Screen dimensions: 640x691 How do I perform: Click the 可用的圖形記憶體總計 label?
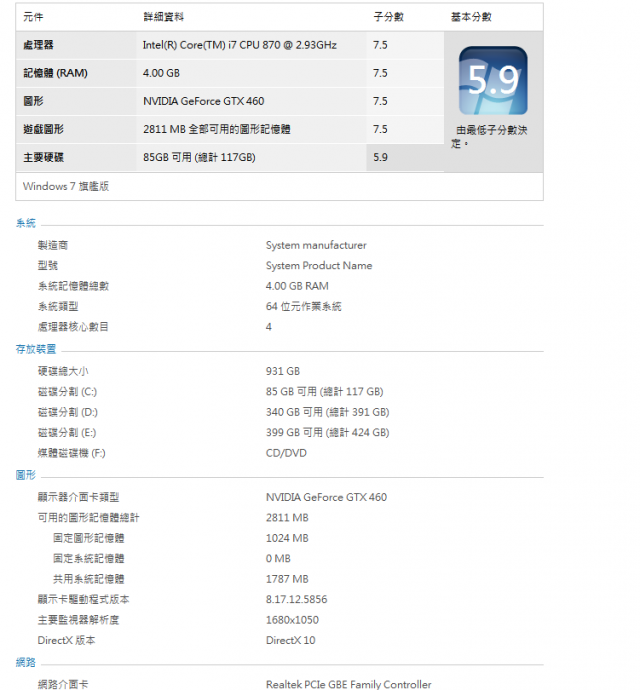click(89, 518)
